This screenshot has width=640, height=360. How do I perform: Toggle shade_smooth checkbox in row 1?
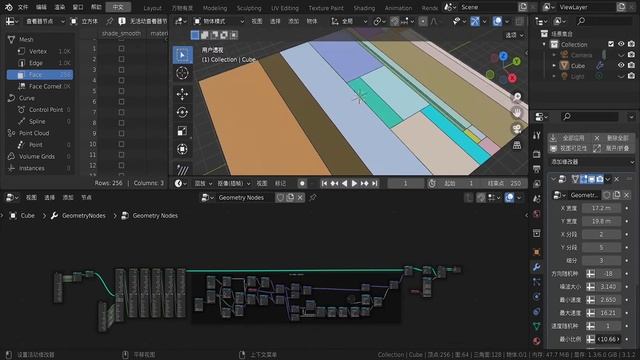121,49
